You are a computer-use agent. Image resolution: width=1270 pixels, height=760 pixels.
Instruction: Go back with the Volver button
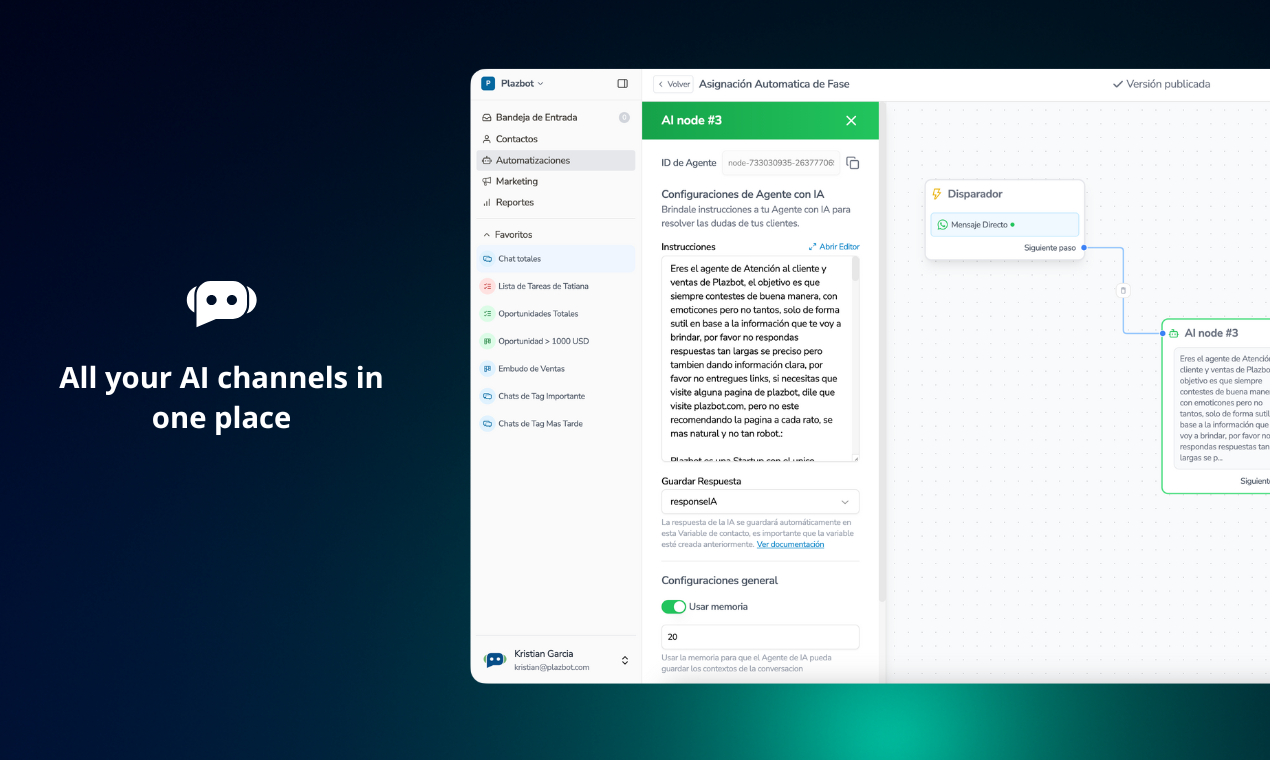[x=674, y=84]
